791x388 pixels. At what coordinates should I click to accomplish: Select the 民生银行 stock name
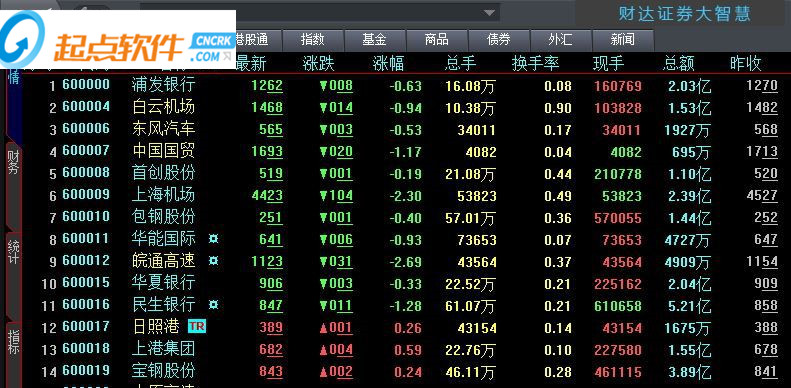[x=163, y=305]
